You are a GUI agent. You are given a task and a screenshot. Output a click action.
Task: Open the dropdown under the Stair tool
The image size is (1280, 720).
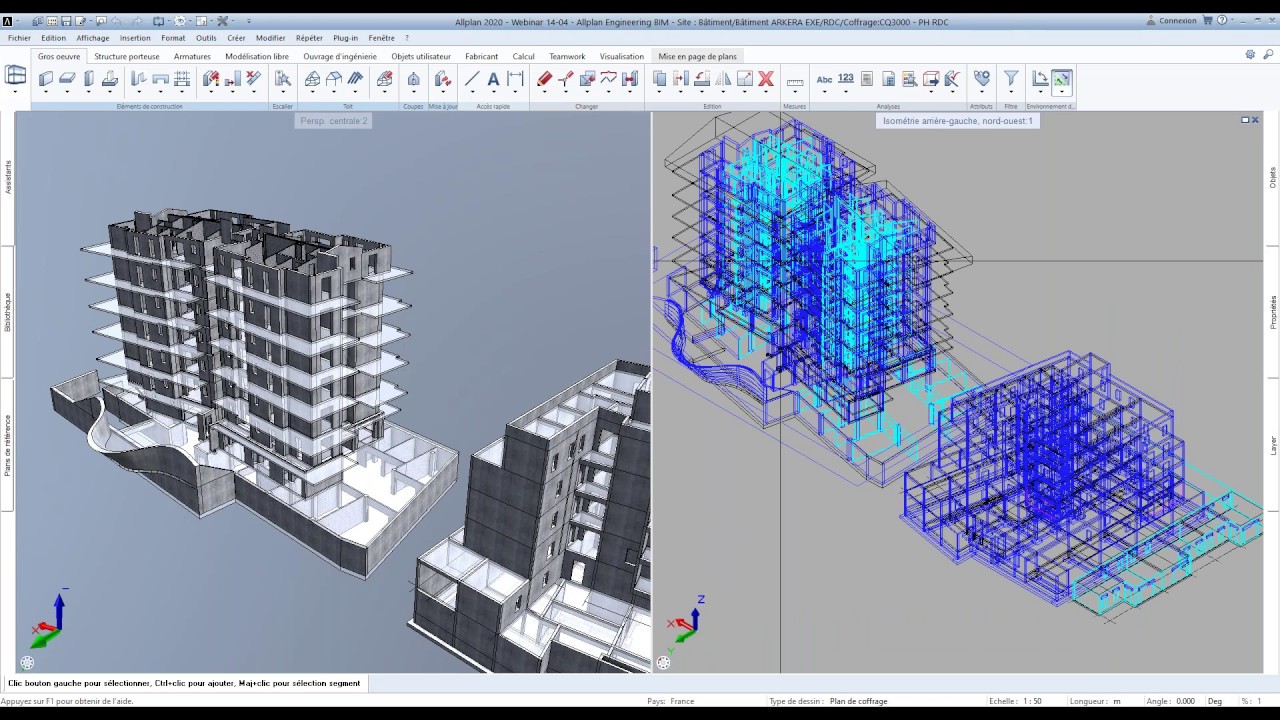coord(283,92)
